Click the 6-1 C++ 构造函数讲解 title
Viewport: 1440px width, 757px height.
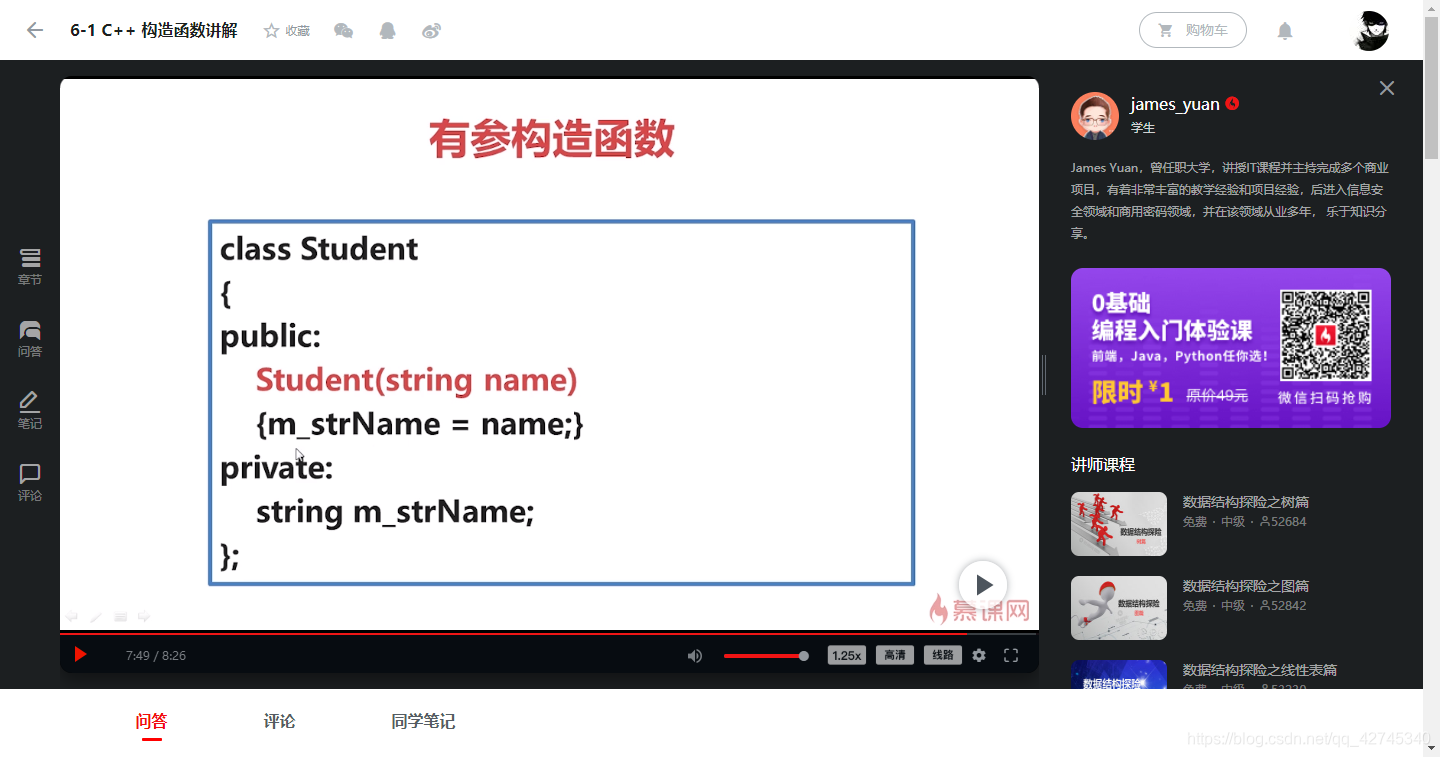click(x=154, y=30)
